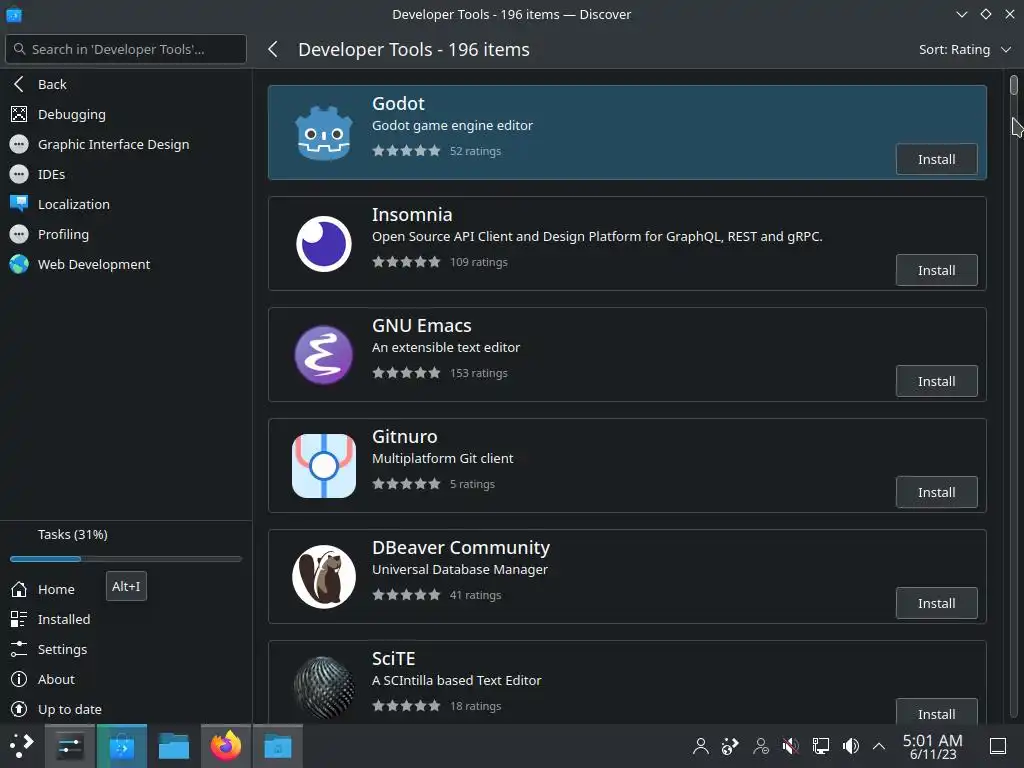Click the Gitnuro app icon

click(x=324, y=466)
